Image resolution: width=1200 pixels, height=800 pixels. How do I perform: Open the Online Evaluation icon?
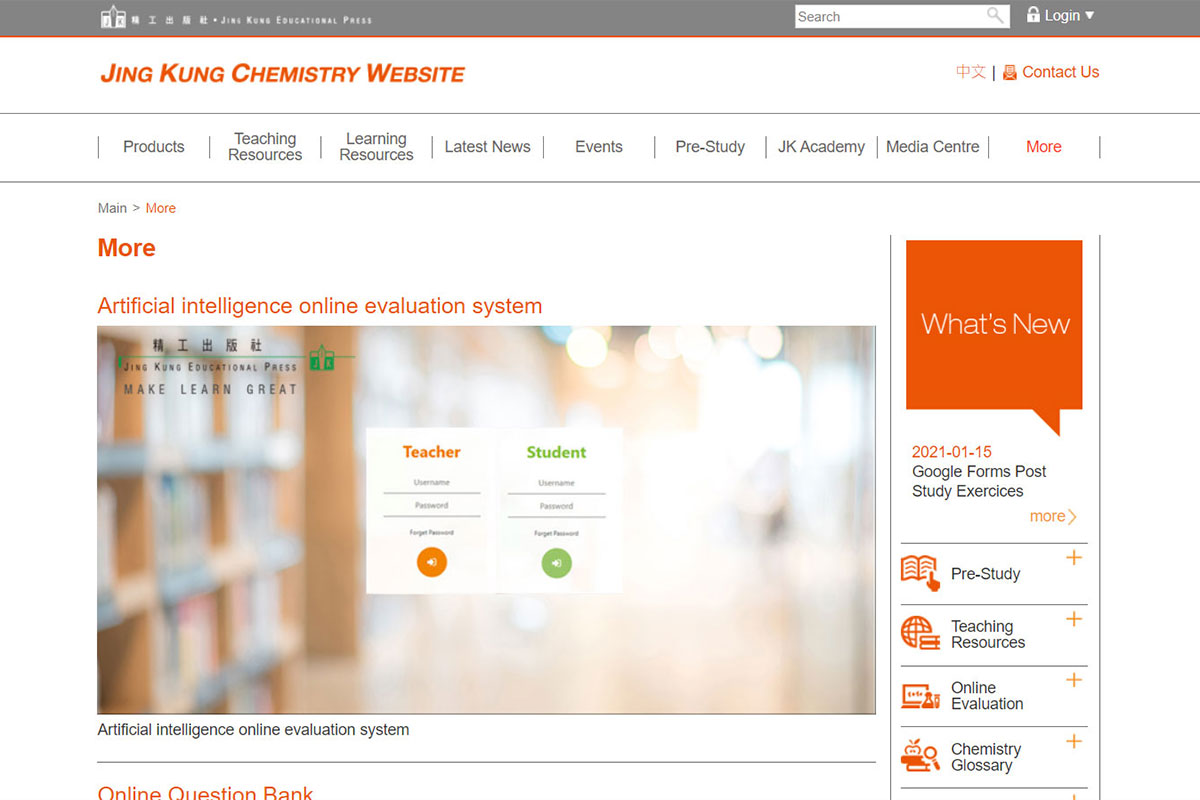(921, 696)
